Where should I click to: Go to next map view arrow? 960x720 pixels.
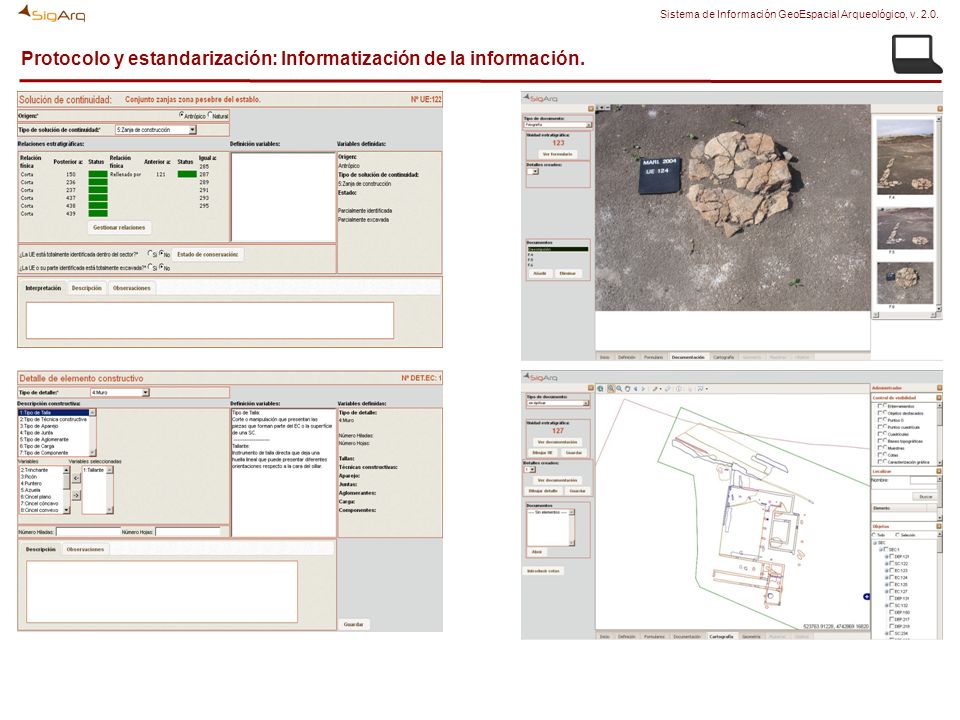[x=643, y=389]
